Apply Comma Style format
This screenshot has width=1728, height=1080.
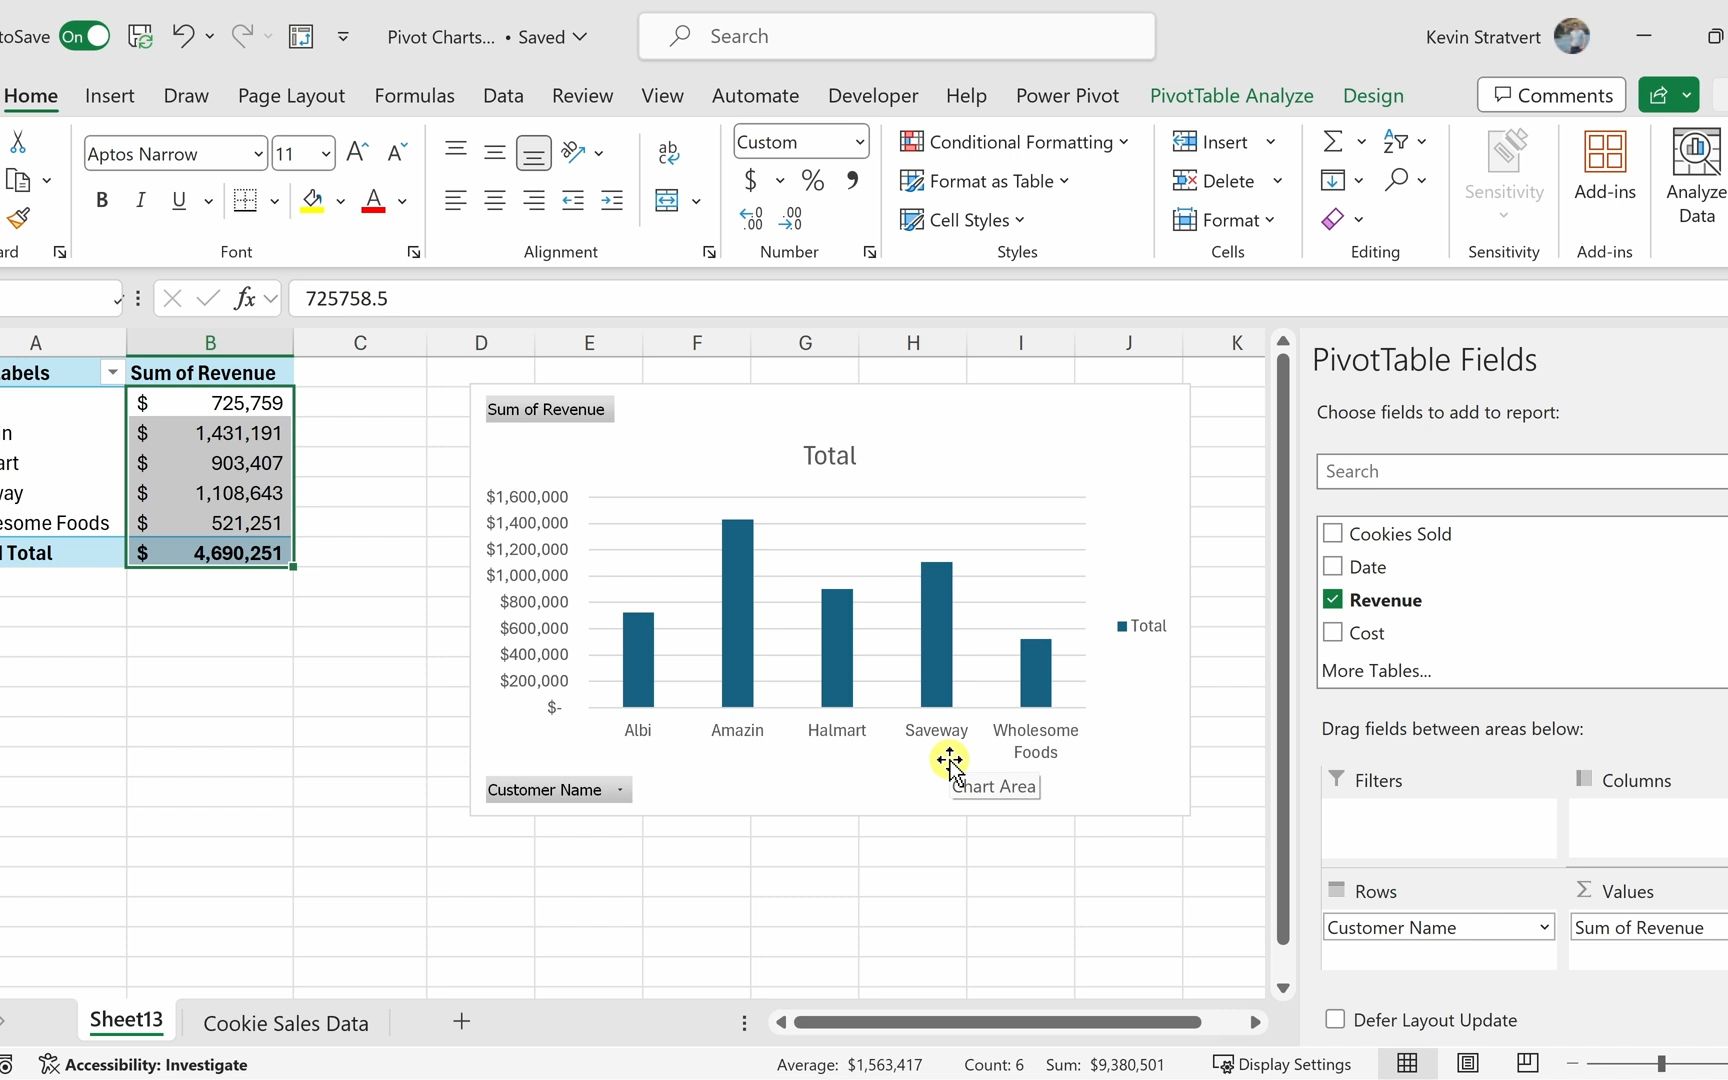click(x=852, y=180)
